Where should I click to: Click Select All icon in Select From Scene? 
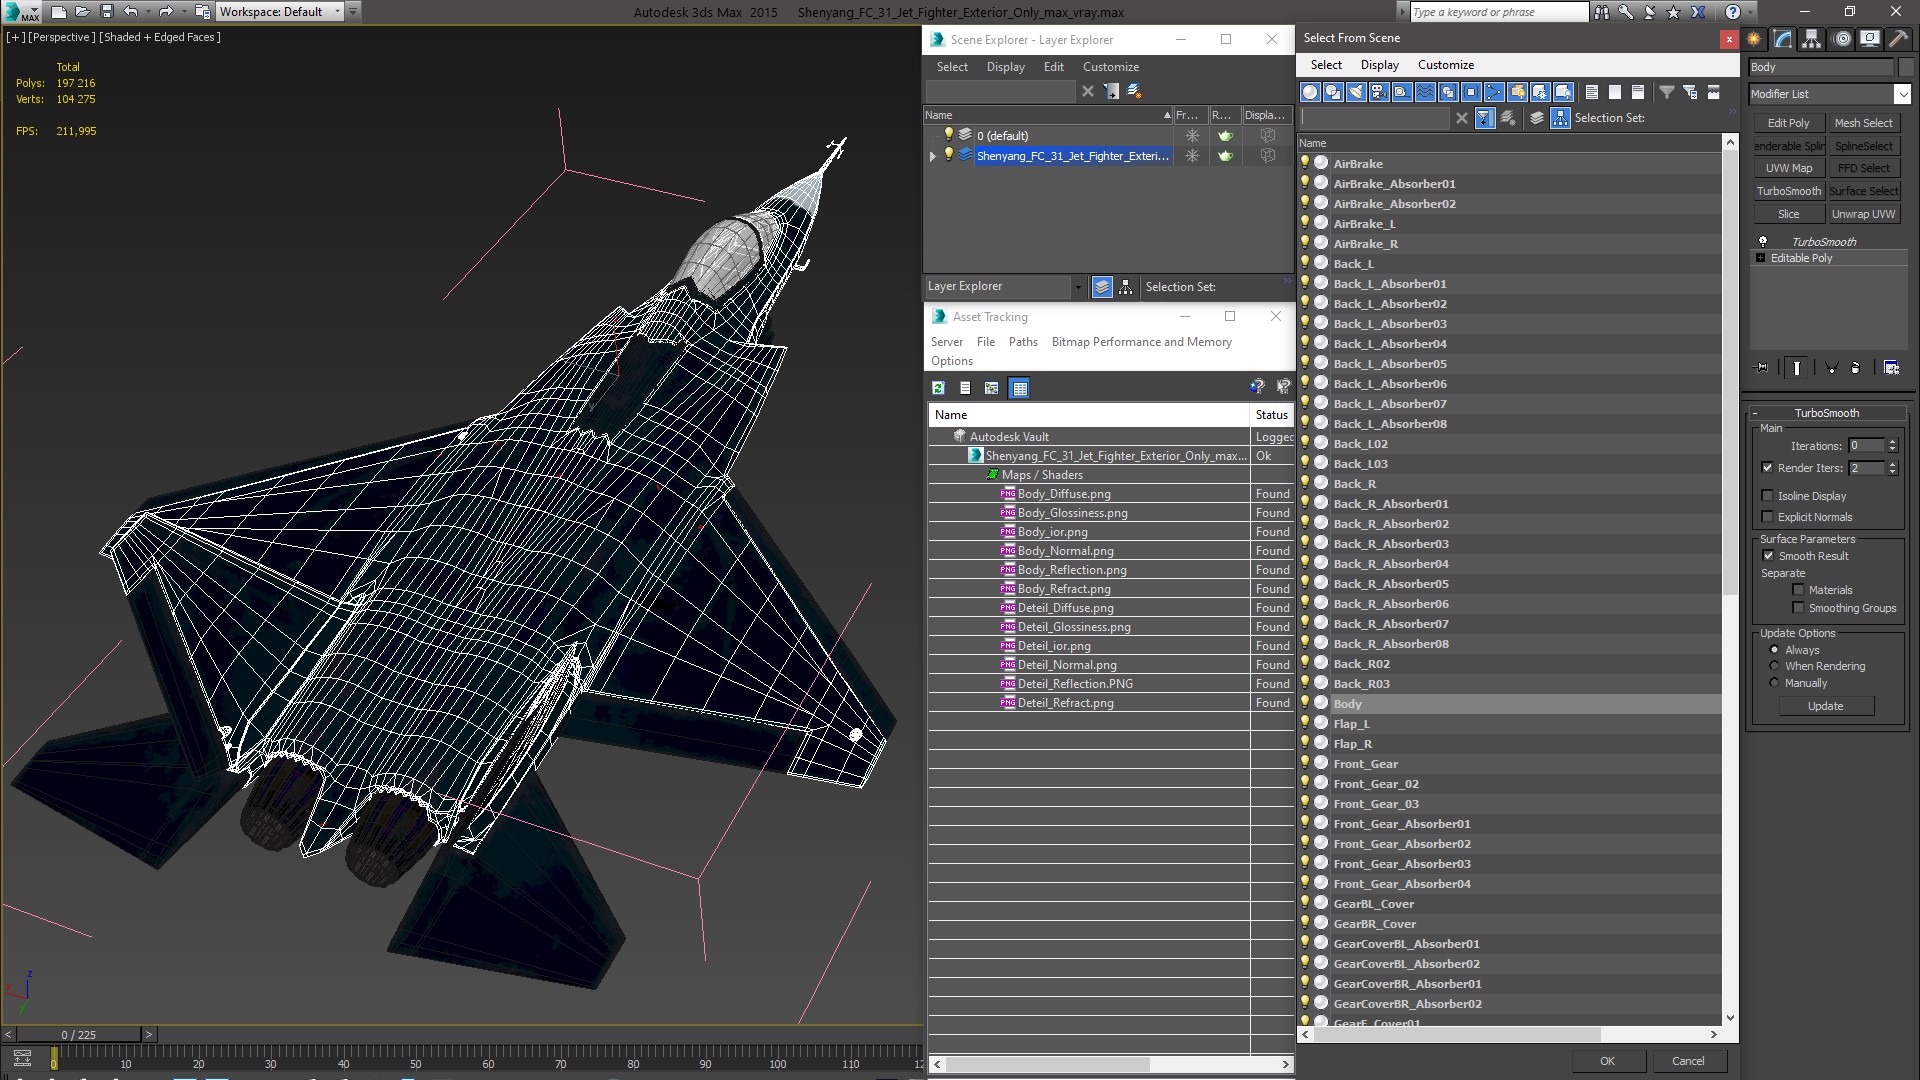click(1591, 92)
